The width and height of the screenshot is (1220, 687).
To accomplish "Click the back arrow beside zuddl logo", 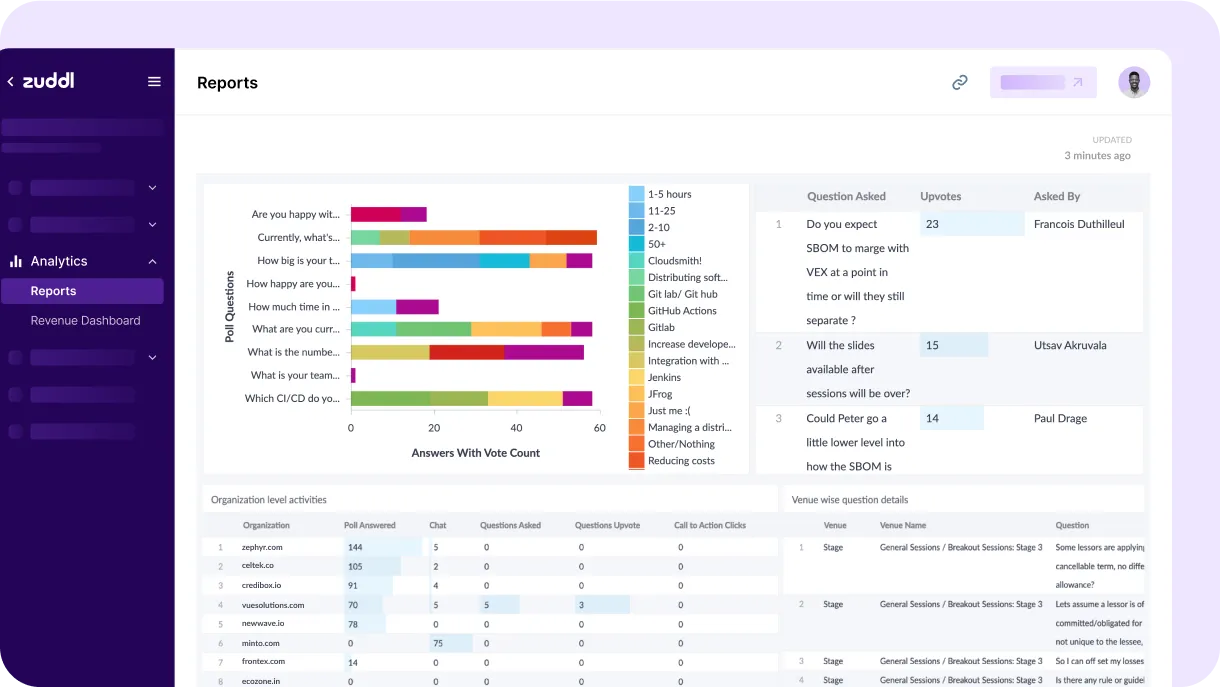I will (10, 82).
